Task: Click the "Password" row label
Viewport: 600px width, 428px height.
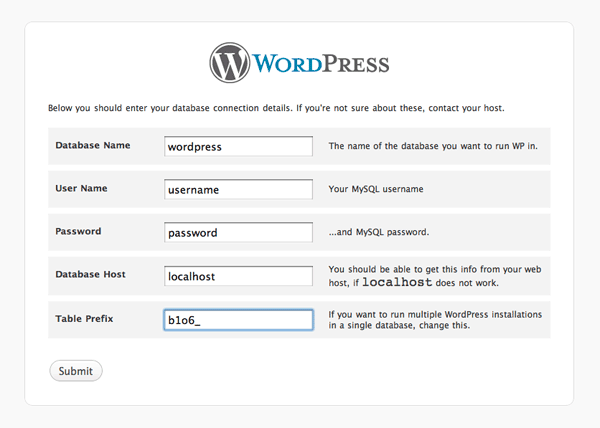Action: pos(78,231)
